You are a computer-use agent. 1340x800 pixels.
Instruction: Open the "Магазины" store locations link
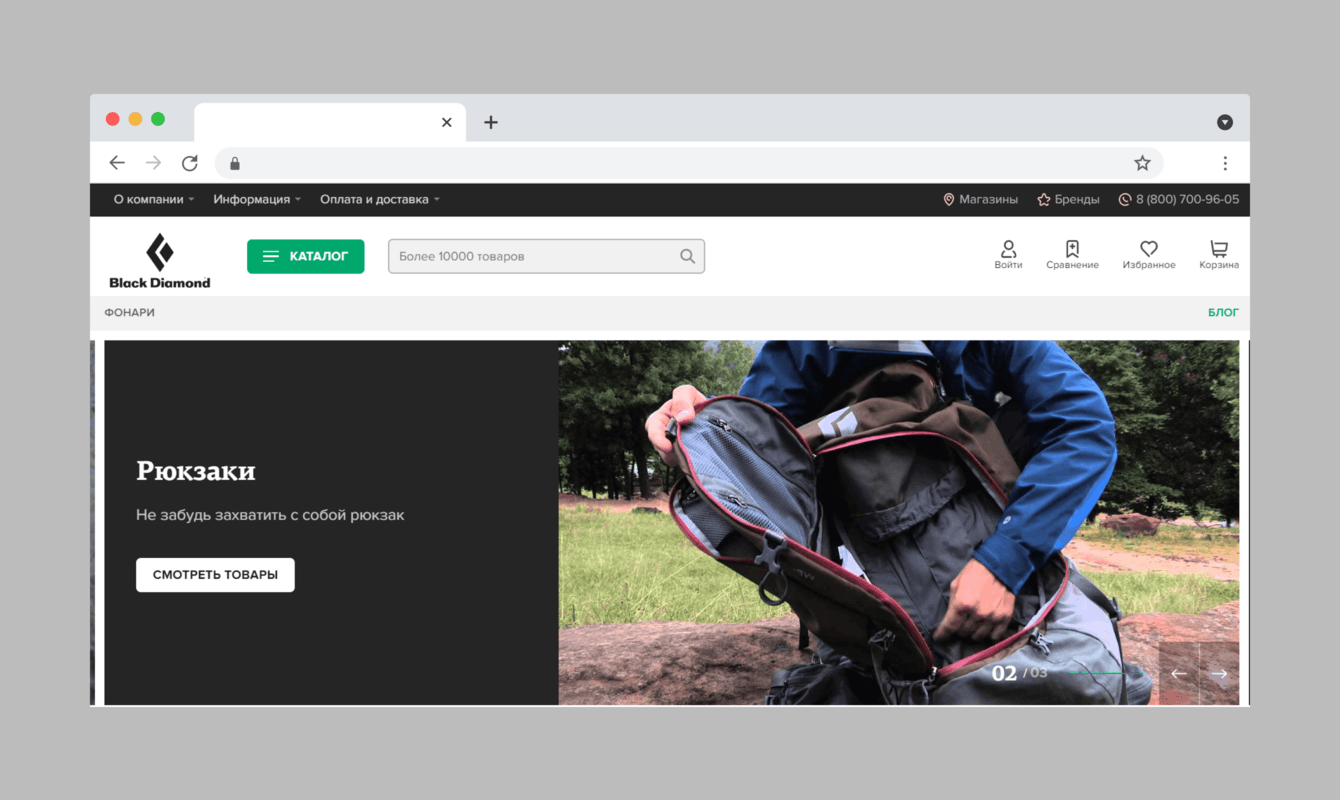pyautogui.click(x=980, y=199)
